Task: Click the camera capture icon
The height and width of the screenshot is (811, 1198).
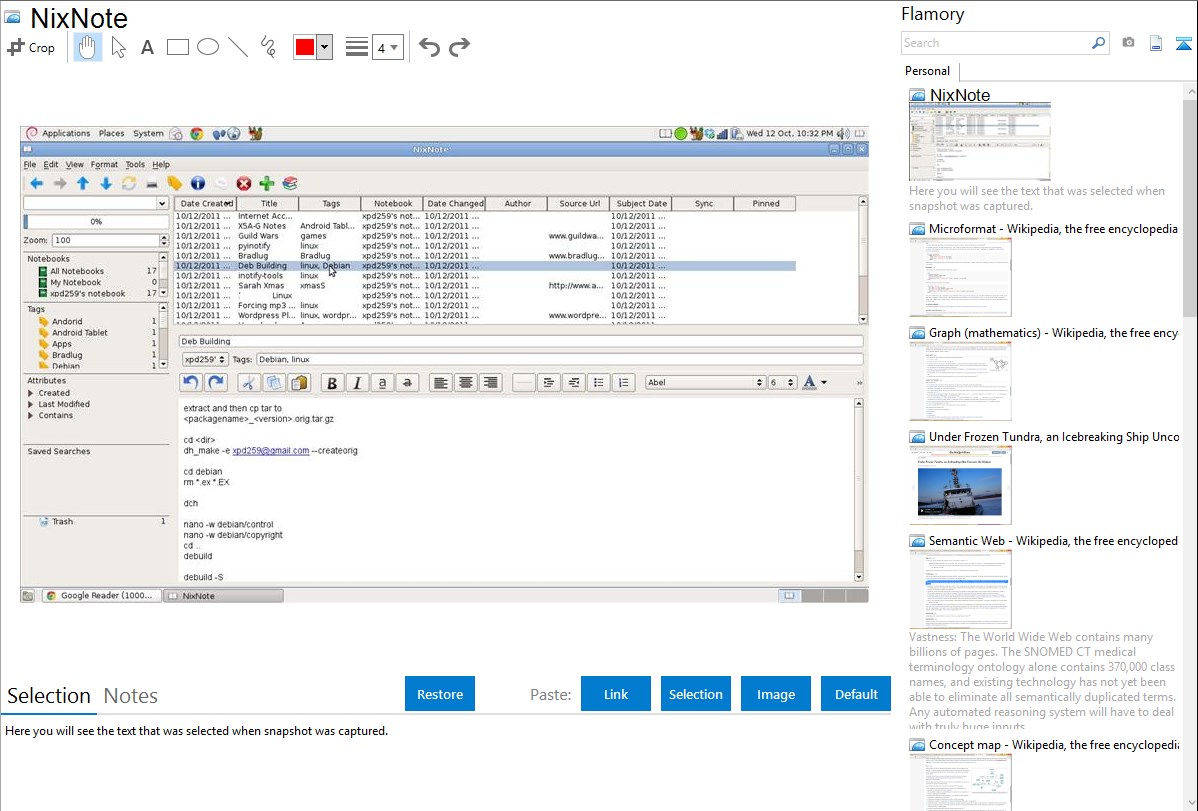Action: click(x=1128, y=43)
